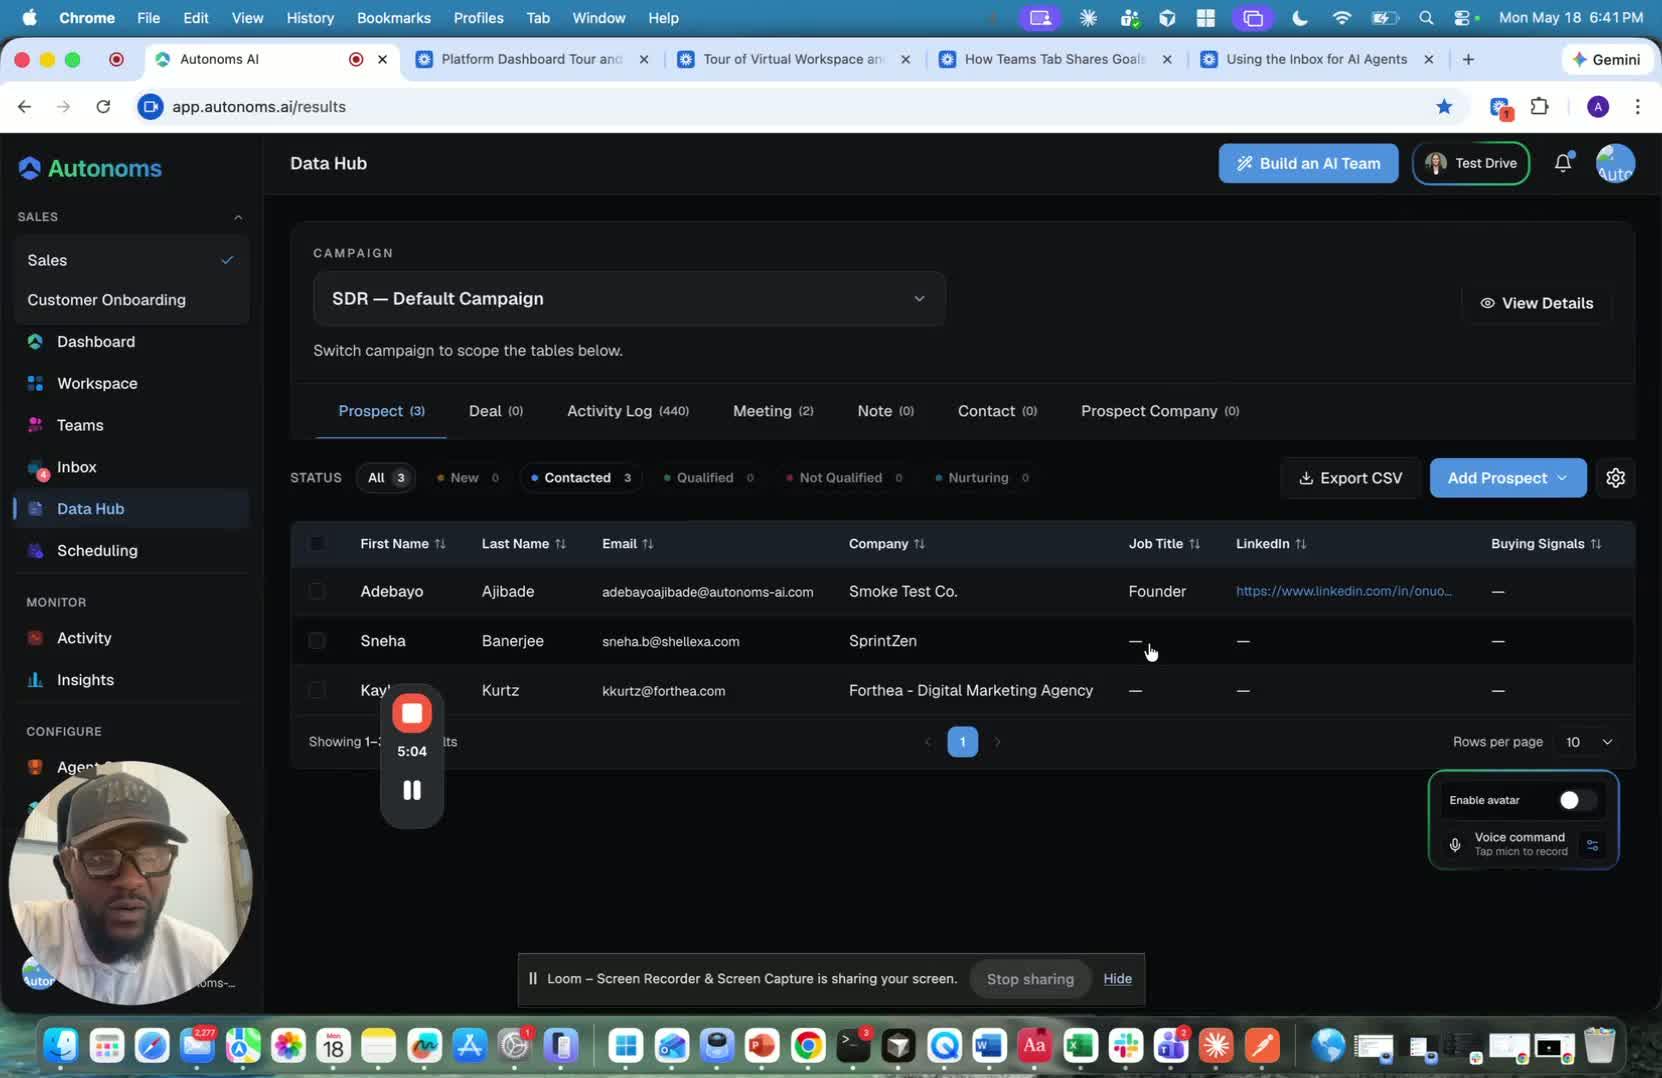Sort by Last Name column

click(x=524, y=544)
